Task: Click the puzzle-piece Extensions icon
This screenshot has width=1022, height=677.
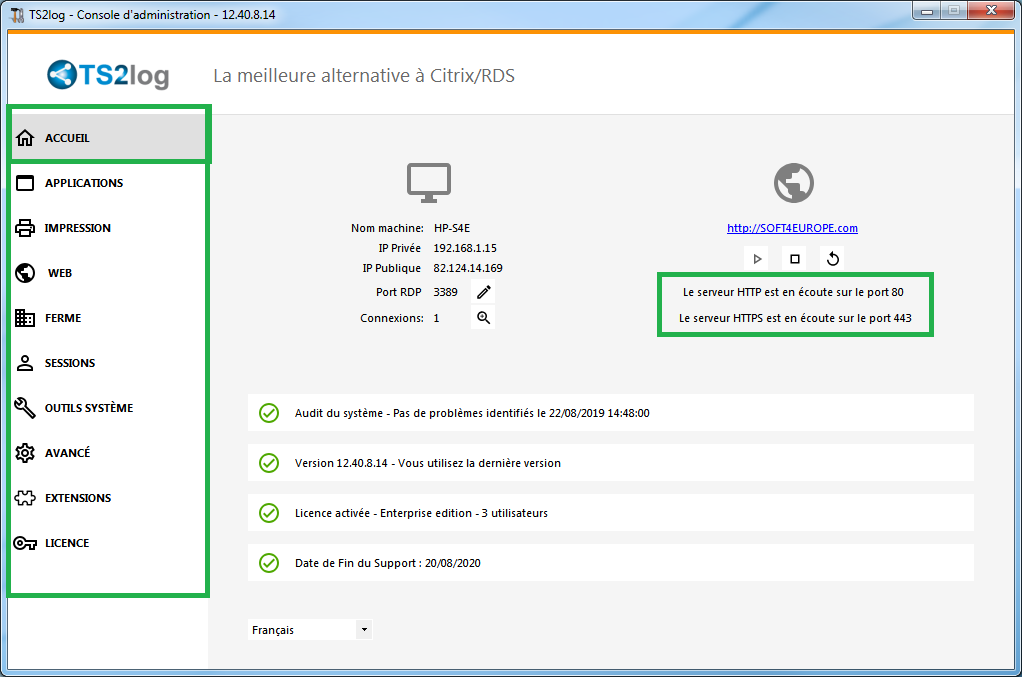Action: 25,498
